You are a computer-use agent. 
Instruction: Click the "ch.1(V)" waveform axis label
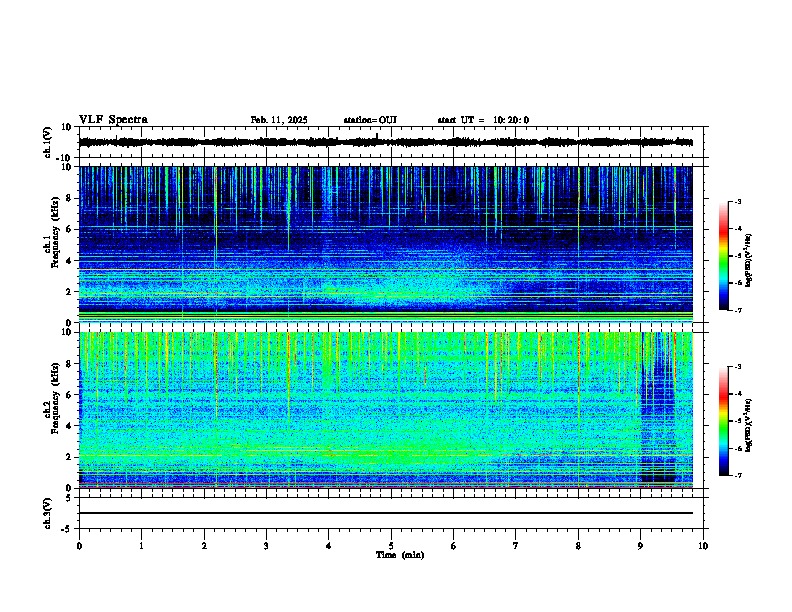tap(48, 142)
